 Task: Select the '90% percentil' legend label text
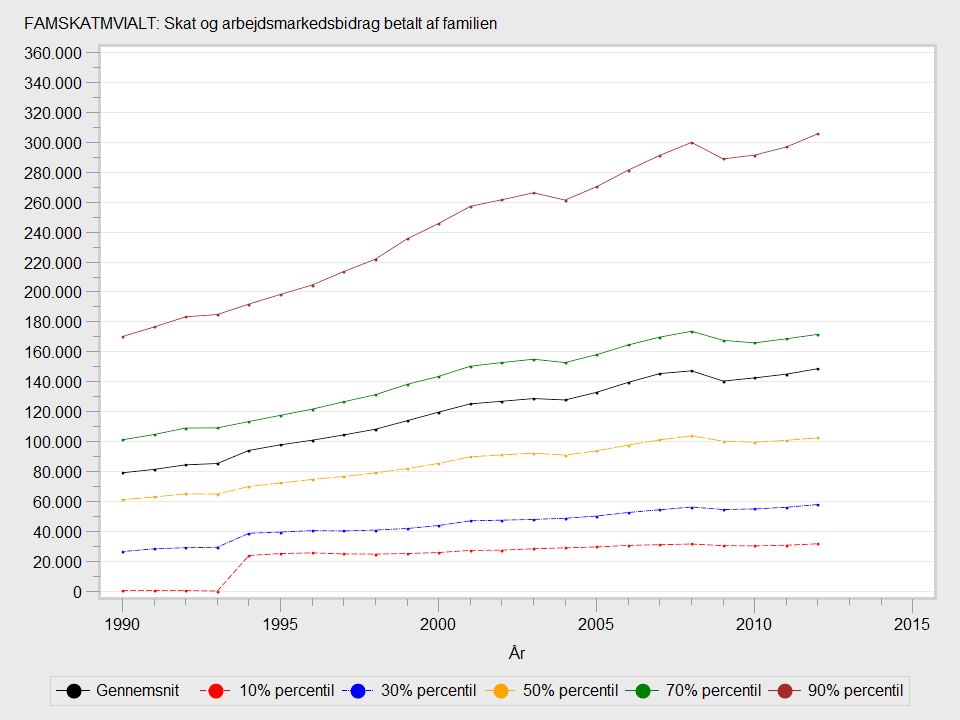pyautogui.click(x=856, y=690)
